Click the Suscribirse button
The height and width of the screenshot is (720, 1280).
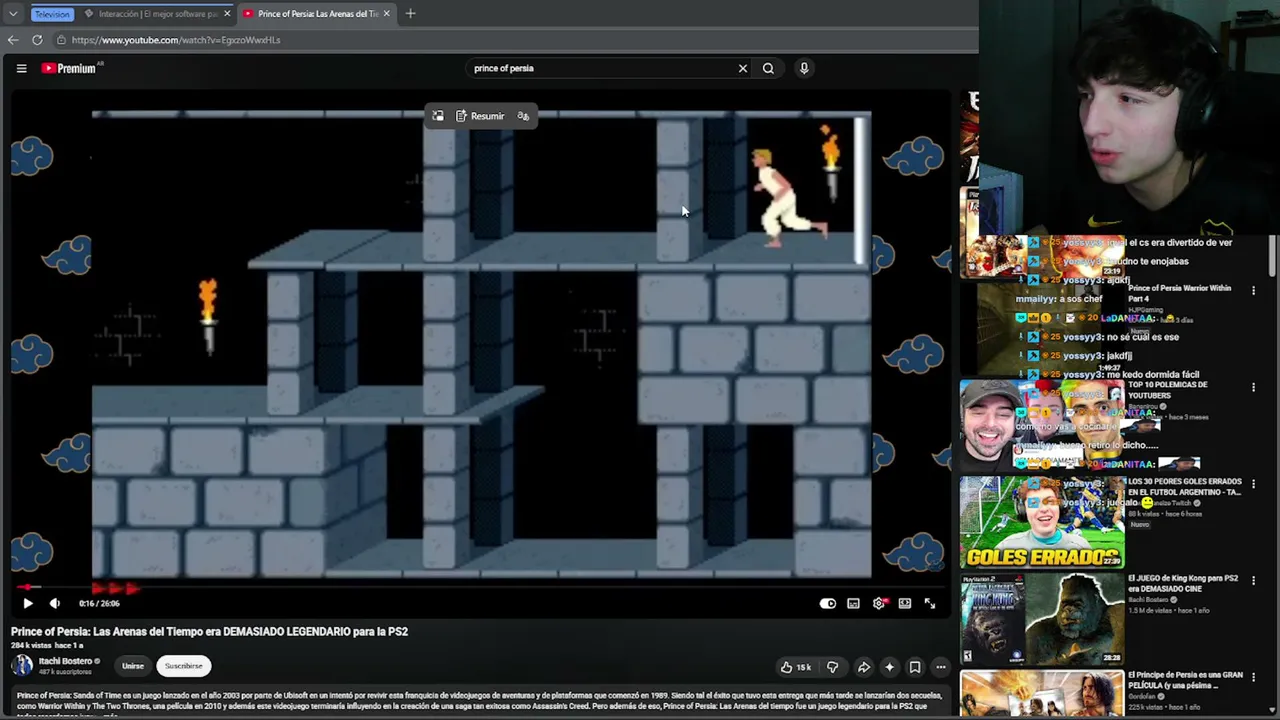183,666
